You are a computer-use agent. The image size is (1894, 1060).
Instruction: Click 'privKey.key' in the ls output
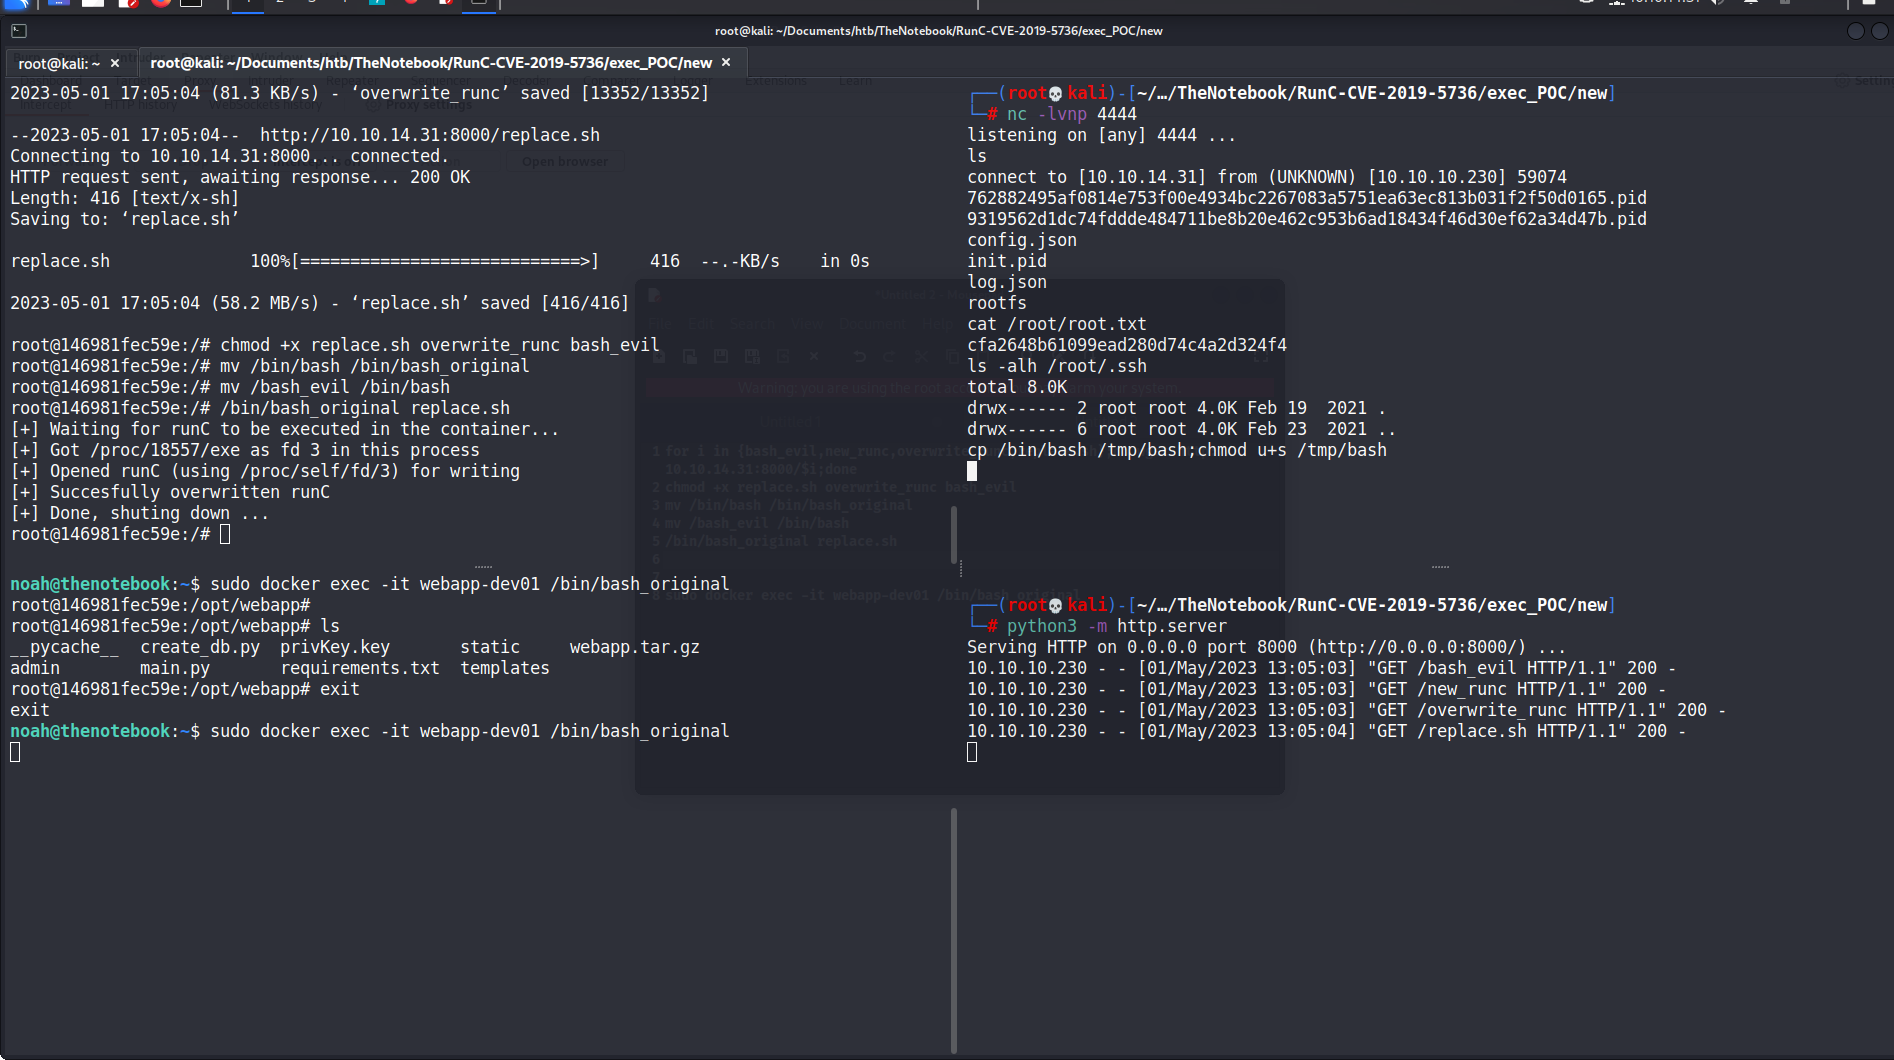(335, 647)
